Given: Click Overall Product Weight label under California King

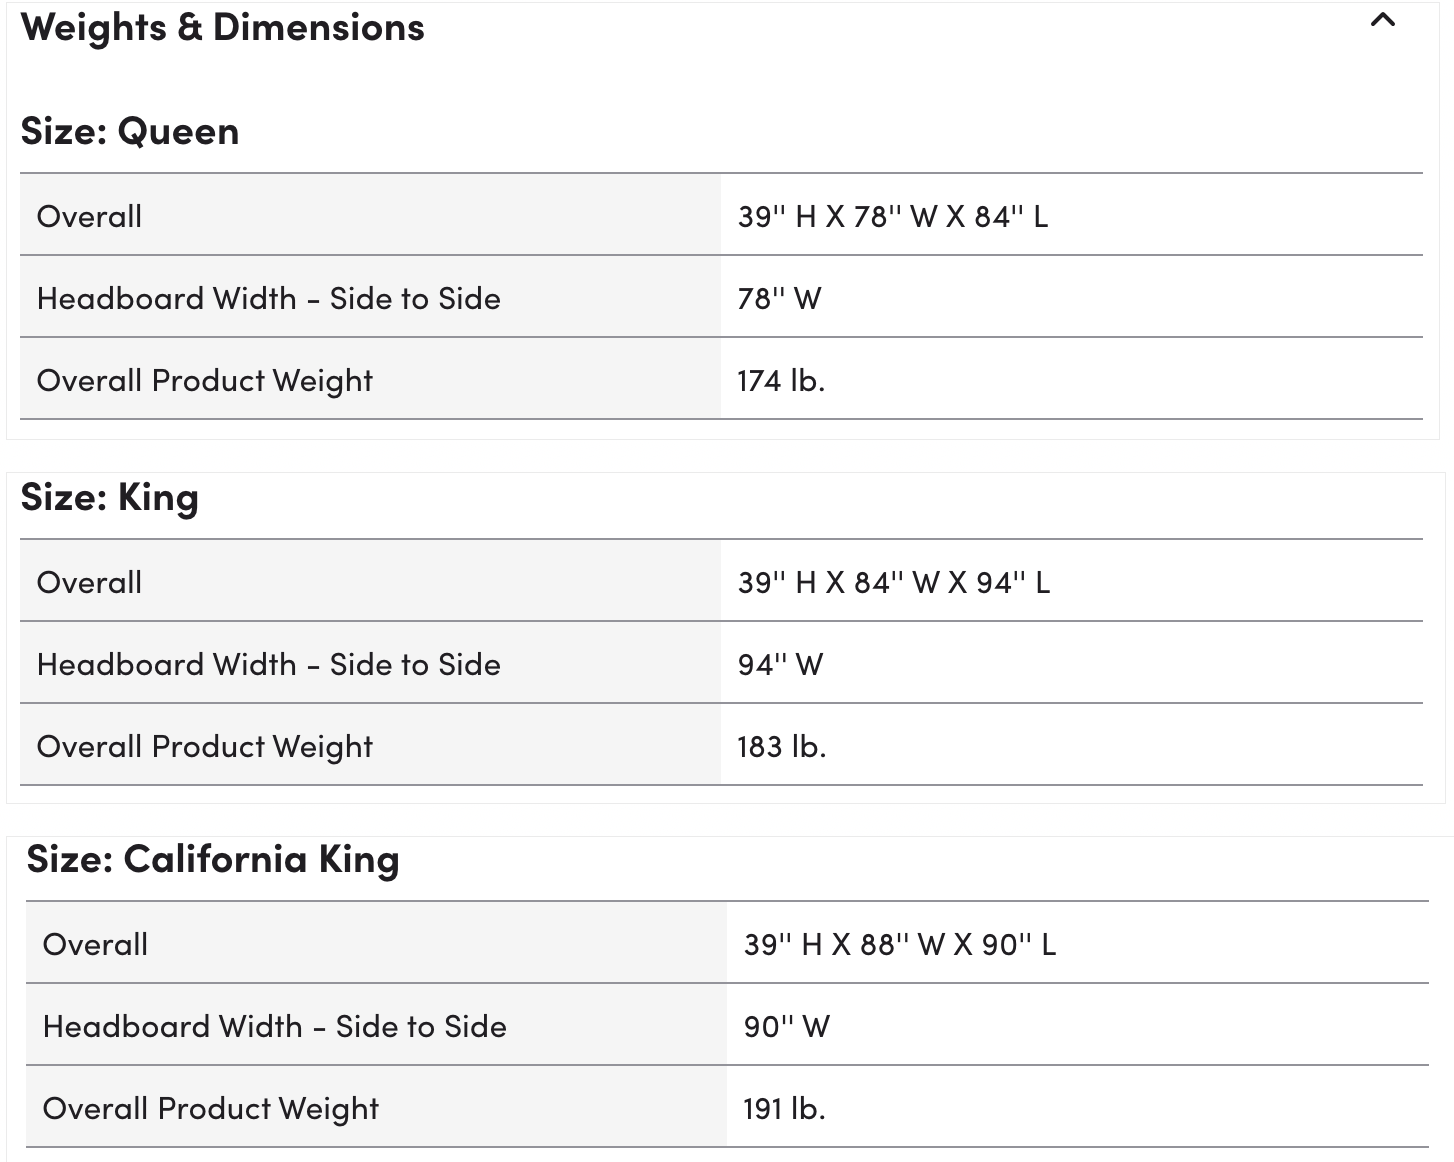Looking at the screenshot, I should (x=211, y=1109).
